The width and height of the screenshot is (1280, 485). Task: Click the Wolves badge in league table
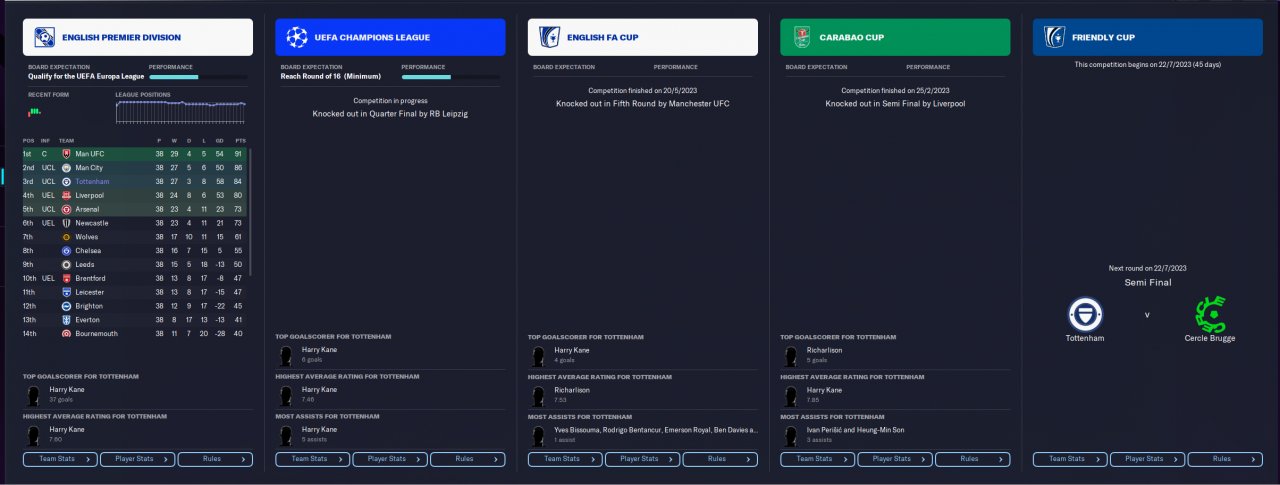(66, 237)
